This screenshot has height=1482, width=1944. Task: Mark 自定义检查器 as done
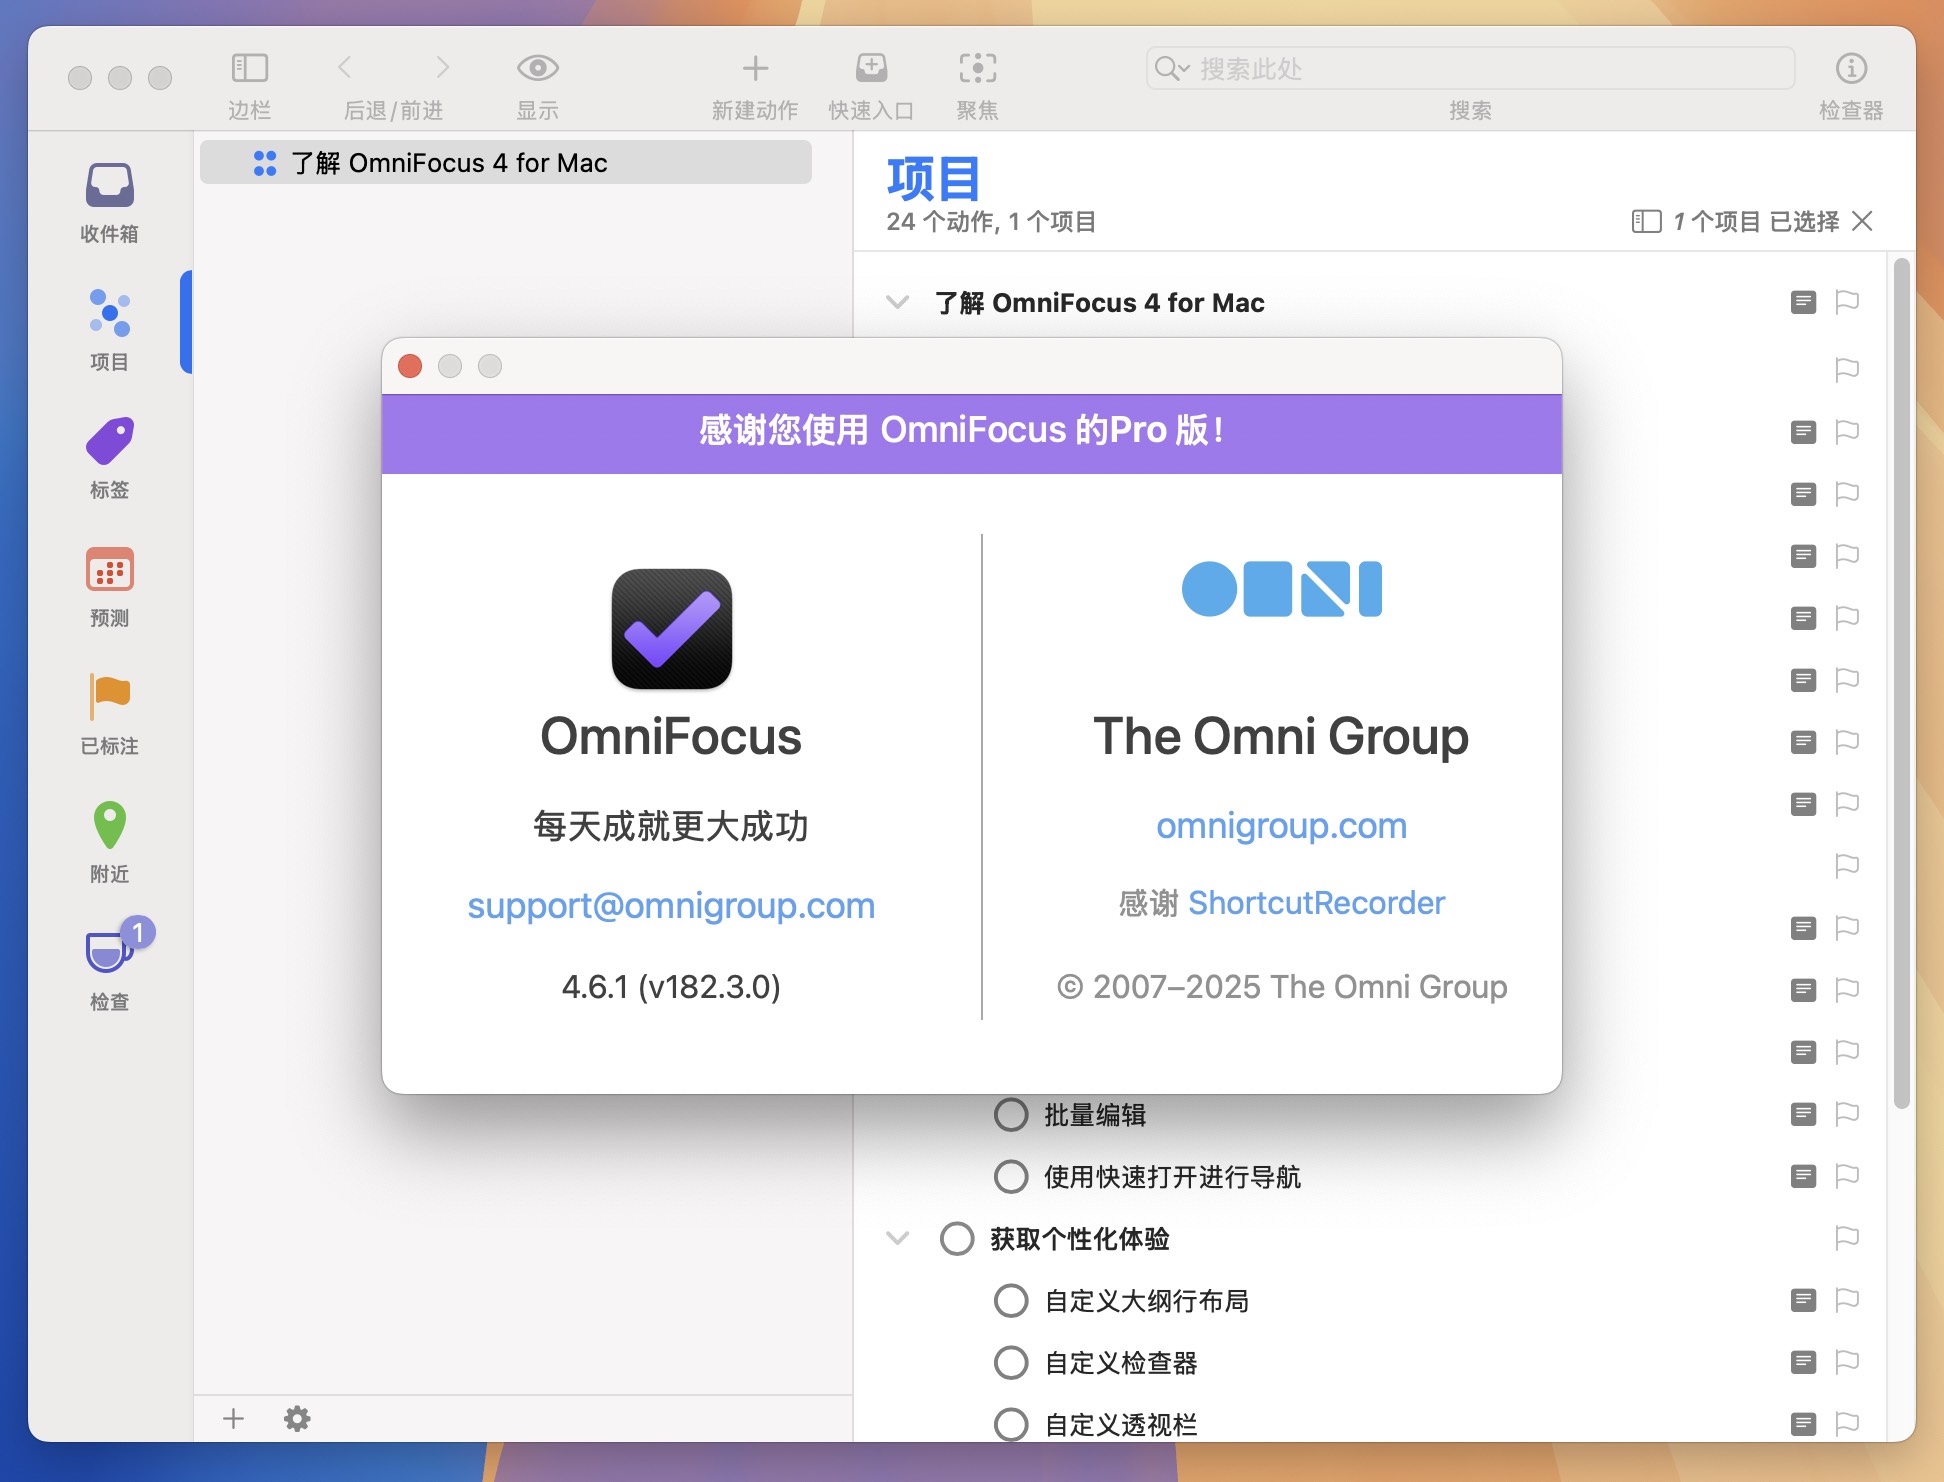(x=1010, y=1362)
